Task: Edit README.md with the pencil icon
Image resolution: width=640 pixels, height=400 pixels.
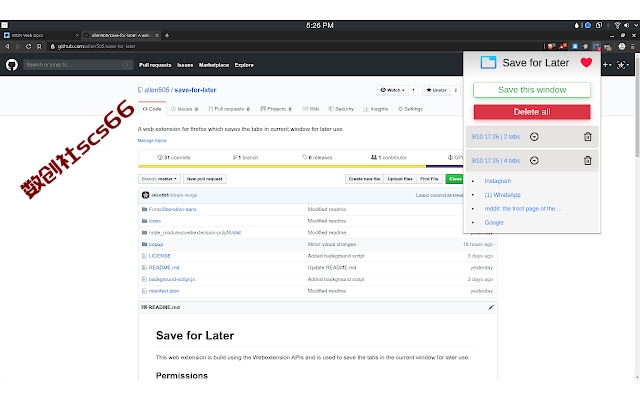Action: point(491,307)
